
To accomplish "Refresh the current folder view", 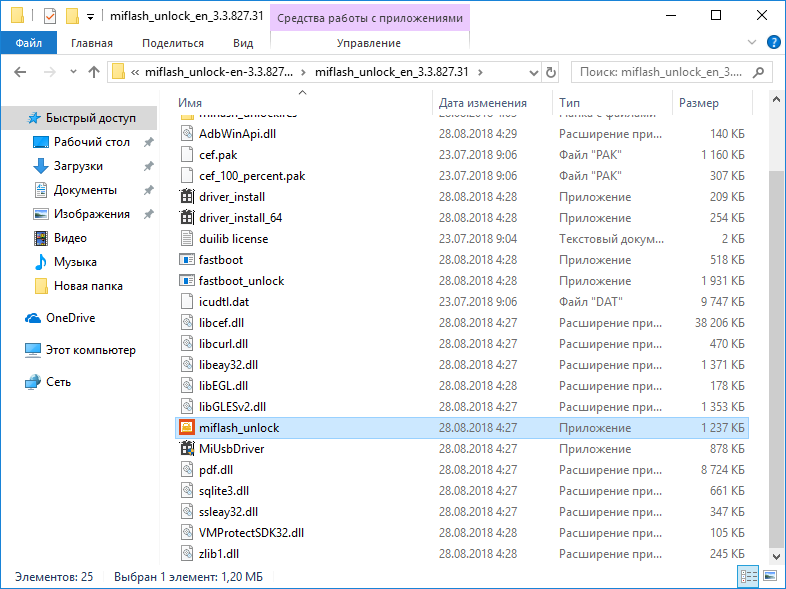I will tap(550, 72).
